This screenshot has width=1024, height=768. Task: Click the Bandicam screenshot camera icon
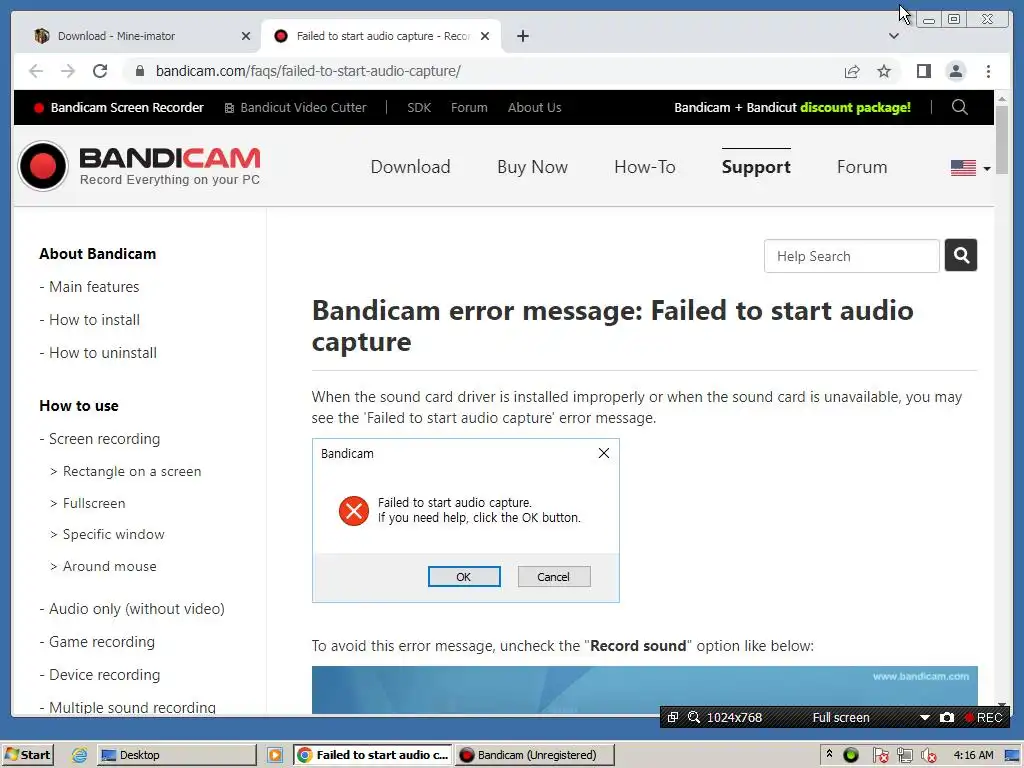[946, 717]
